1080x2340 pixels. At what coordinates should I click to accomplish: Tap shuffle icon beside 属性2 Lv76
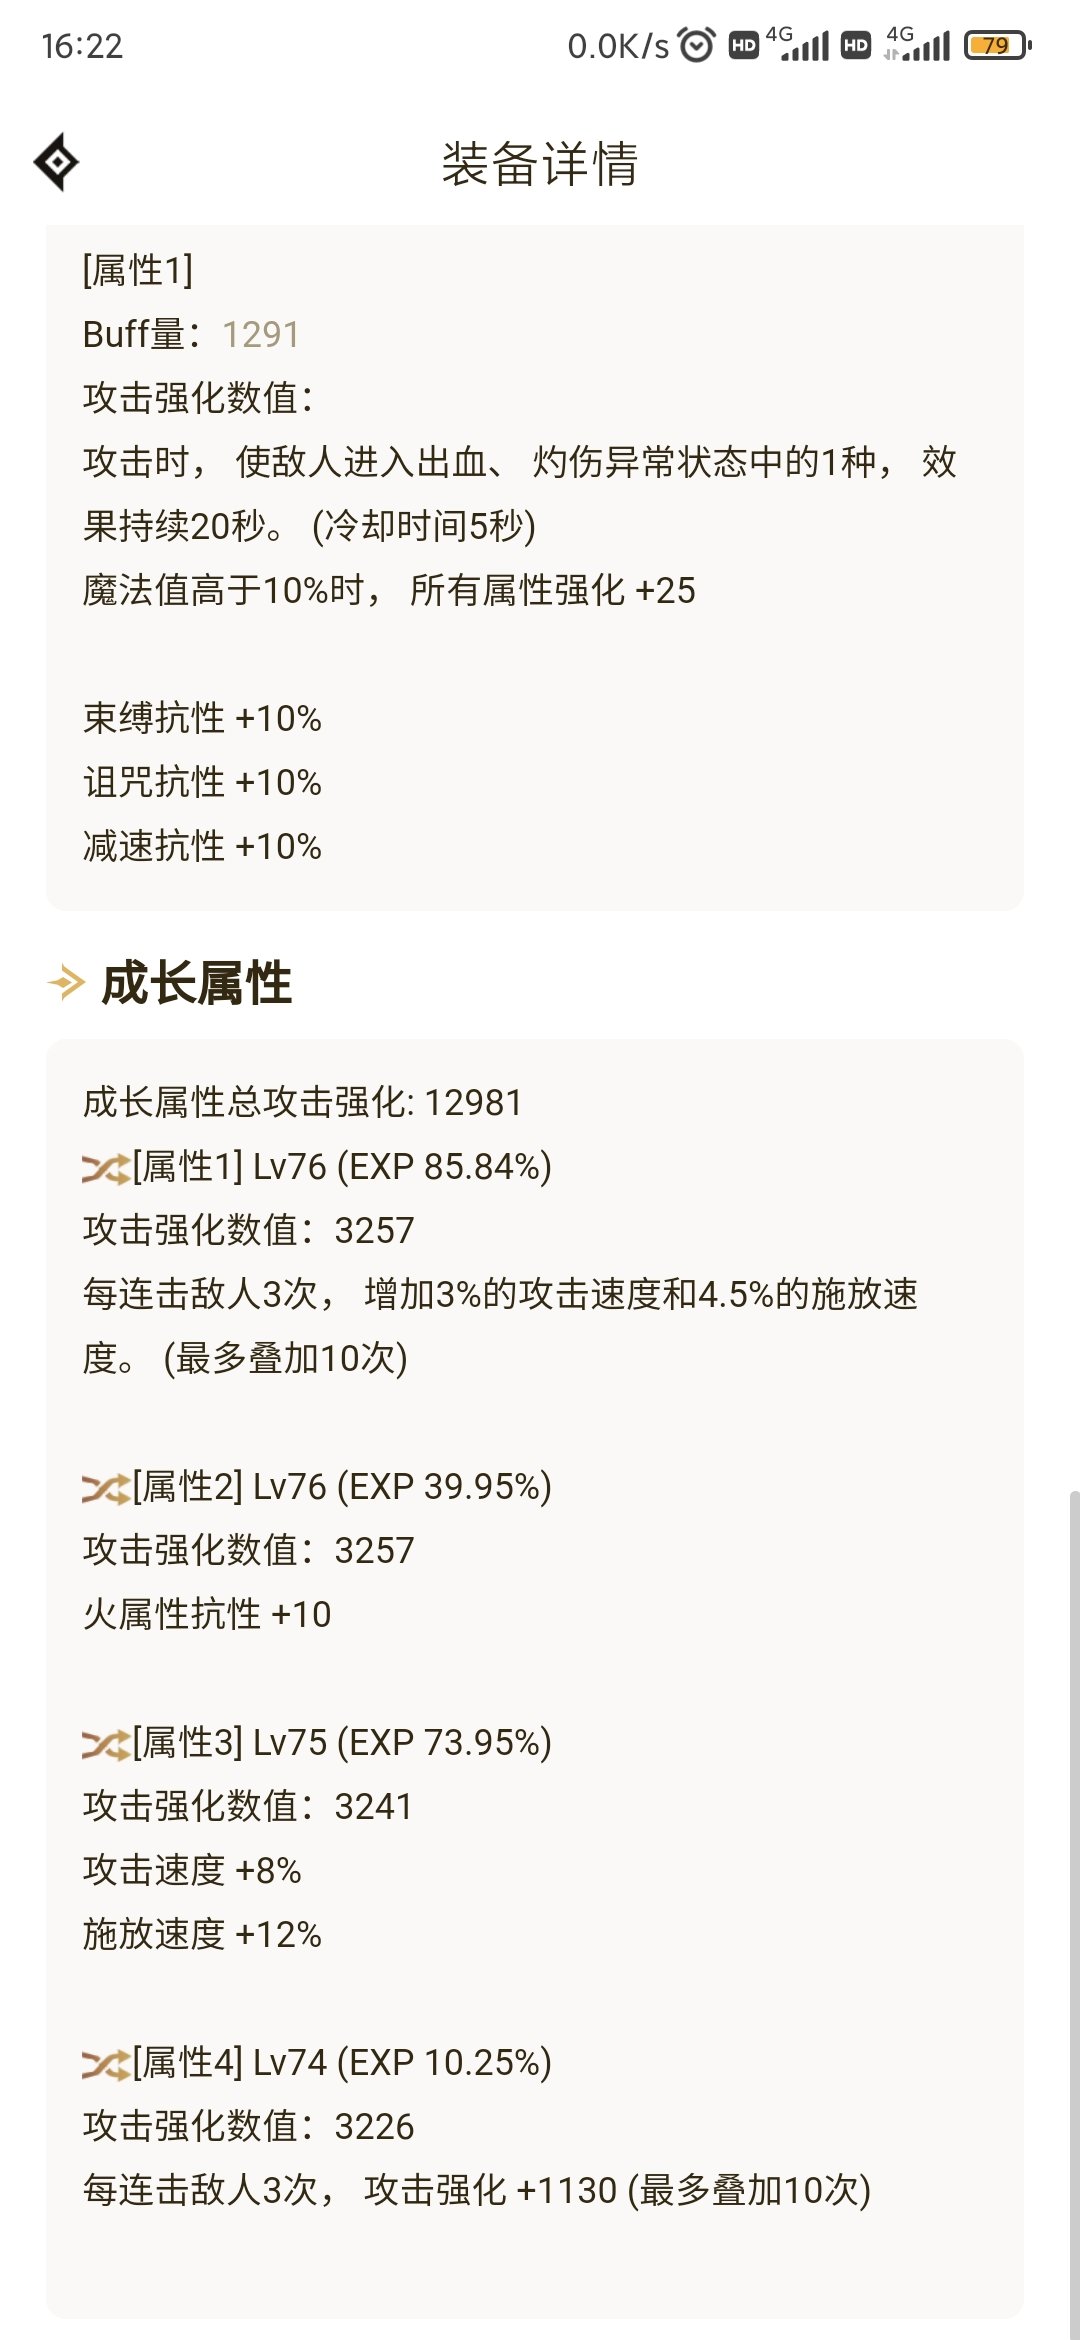[x=106, y=1488]
